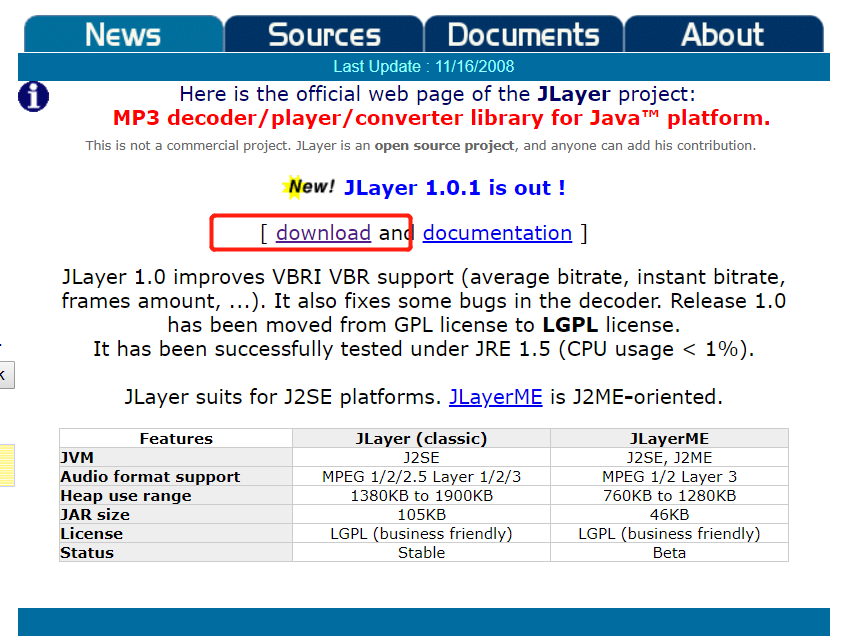Click the Features column header
Viewport: 843px width, 642px height.
coord(176,438)
